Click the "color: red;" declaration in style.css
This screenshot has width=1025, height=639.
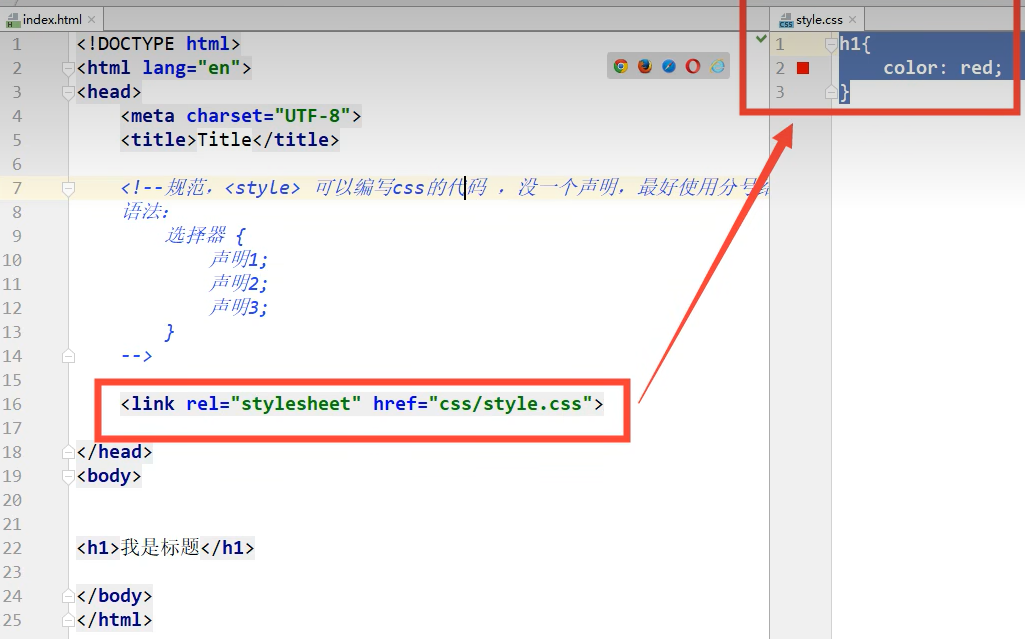942,68
